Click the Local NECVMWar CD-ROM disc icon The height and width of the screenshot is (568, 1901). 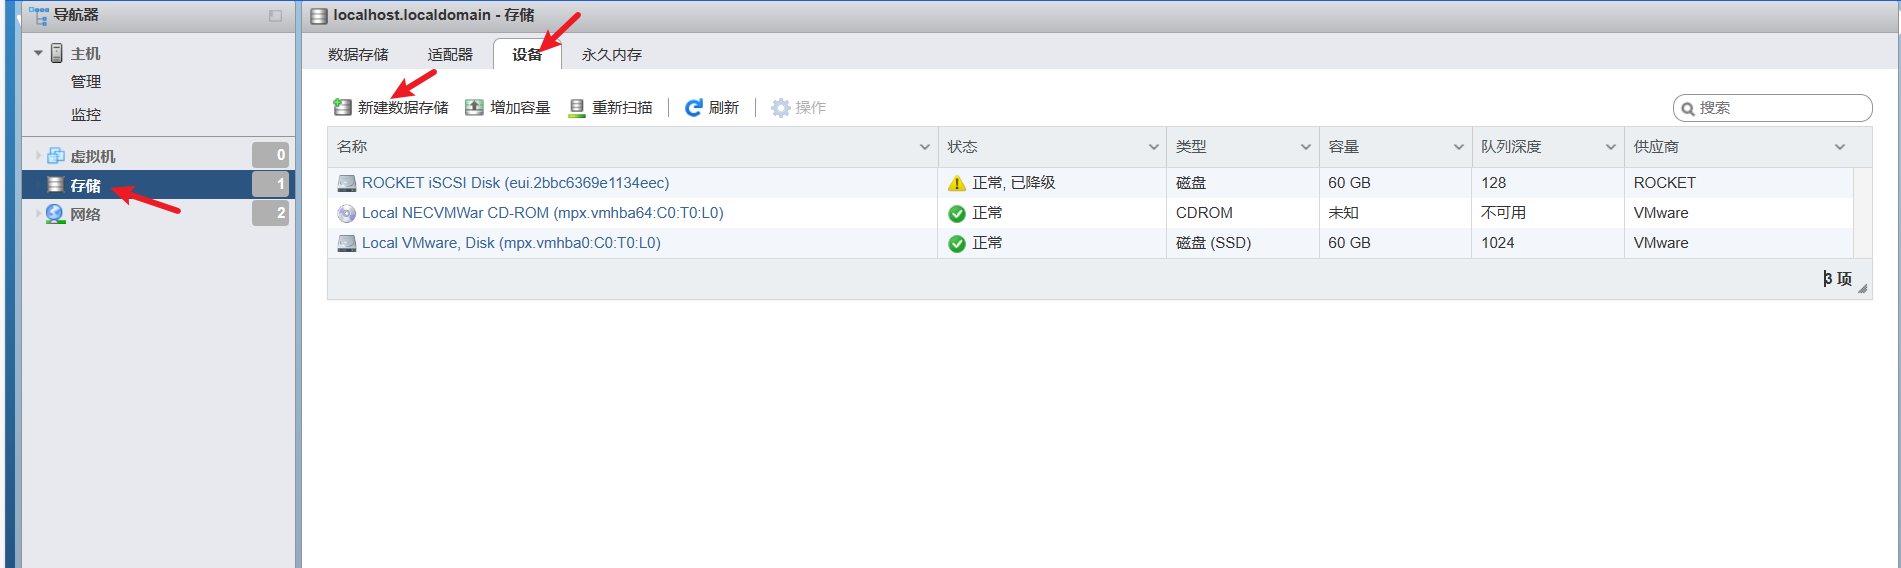347,213
